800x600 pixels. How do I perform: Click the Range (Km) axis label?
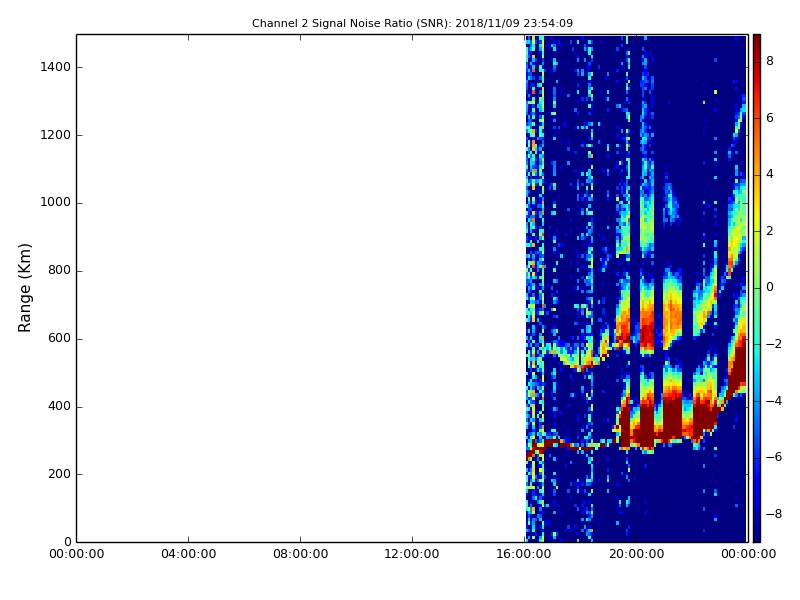[x=24, y=288]
